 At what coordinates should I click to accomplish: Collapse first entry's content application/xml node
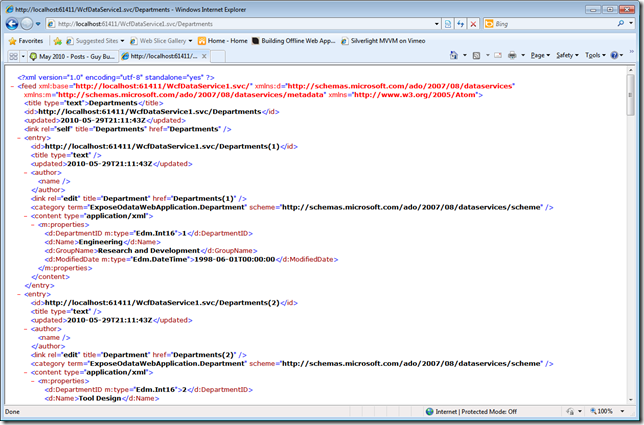point(26,216)
